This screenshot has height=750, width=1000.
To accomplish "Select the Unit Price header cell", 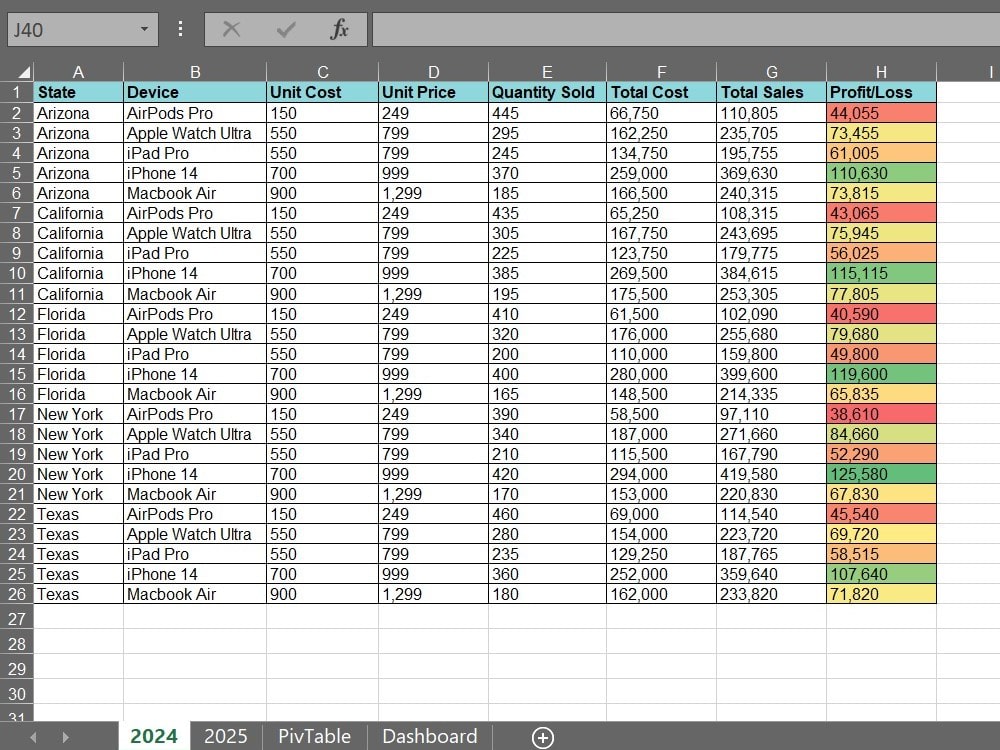I will (x=434, y=92).
